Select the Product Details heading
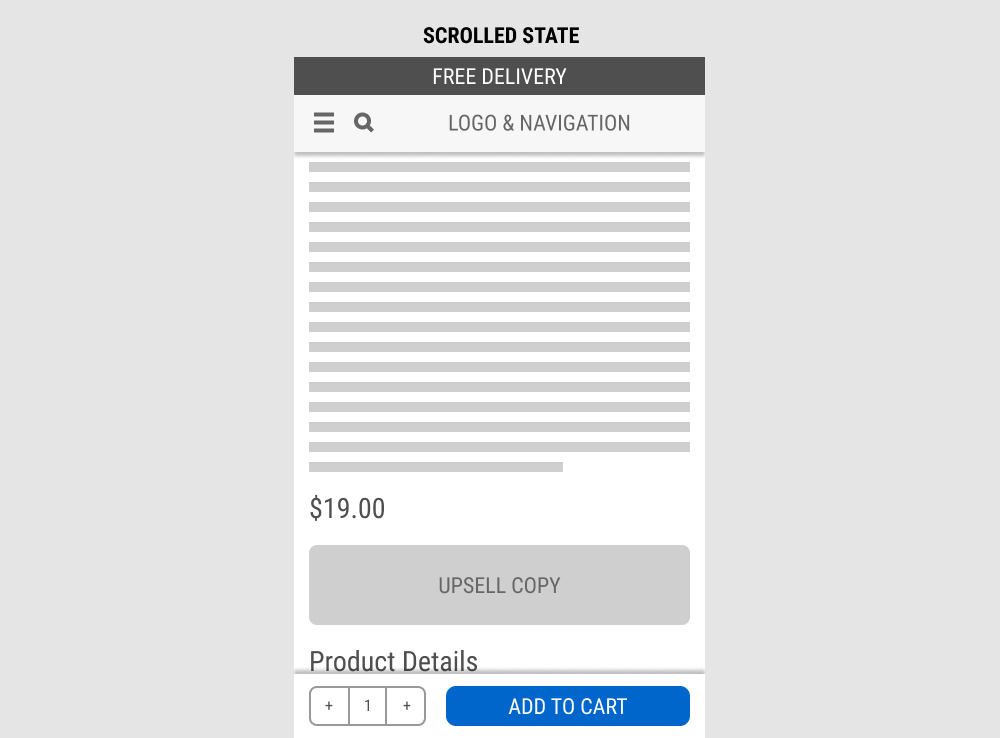Viewport: 1000px width, 738px height. (393, 660)
